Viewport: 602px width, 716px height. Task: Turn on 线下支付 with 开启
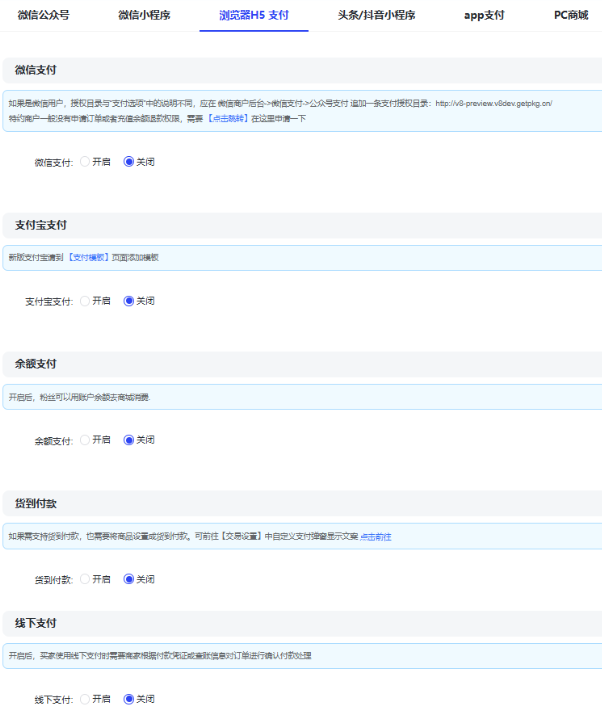(x=85, y=699)
